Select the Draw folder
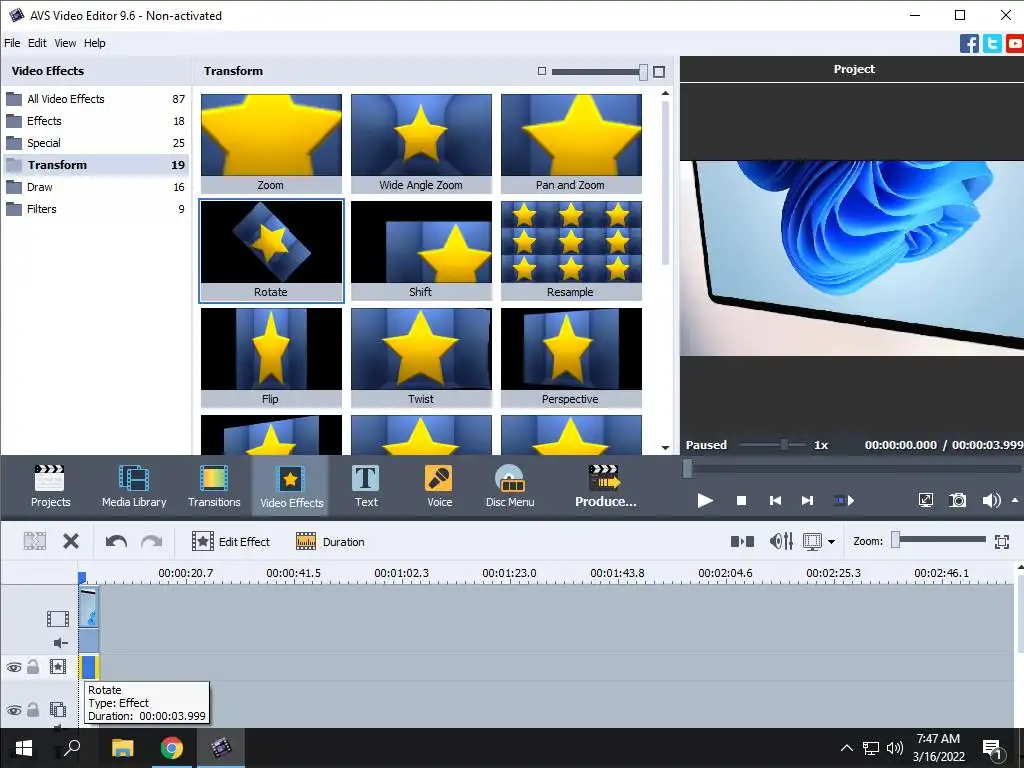Image resolution: width=1024 pixels, height=768 pixels. 96,187
